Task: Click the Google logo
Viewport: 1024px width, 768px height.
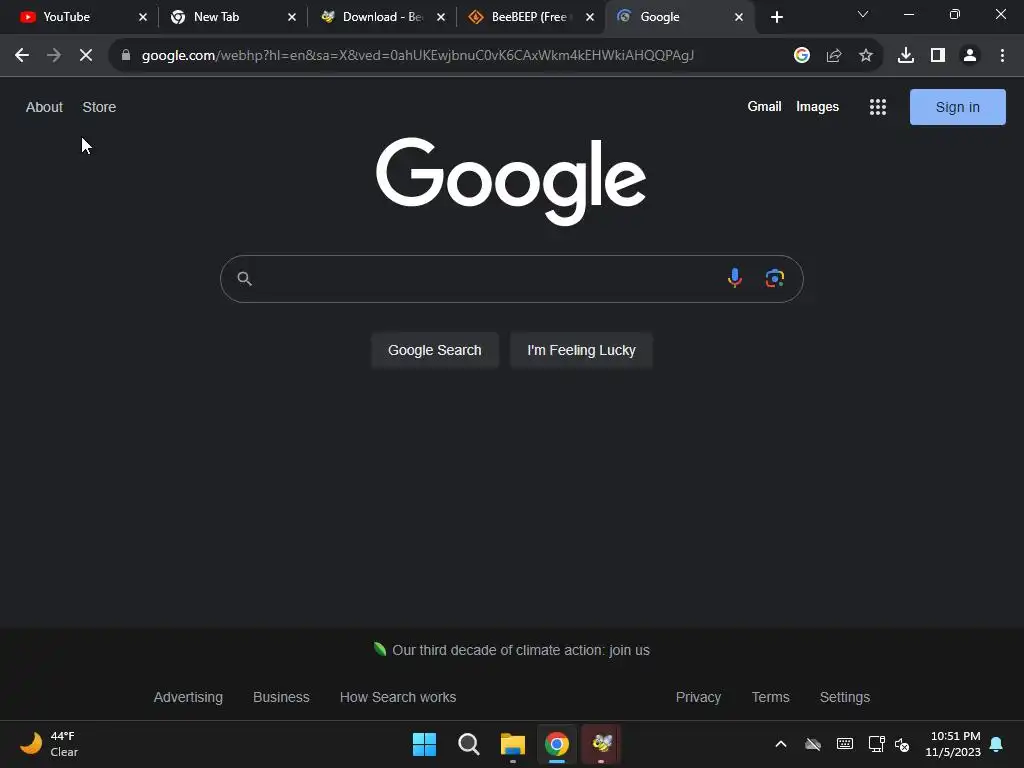Action: tap(511, 181)
